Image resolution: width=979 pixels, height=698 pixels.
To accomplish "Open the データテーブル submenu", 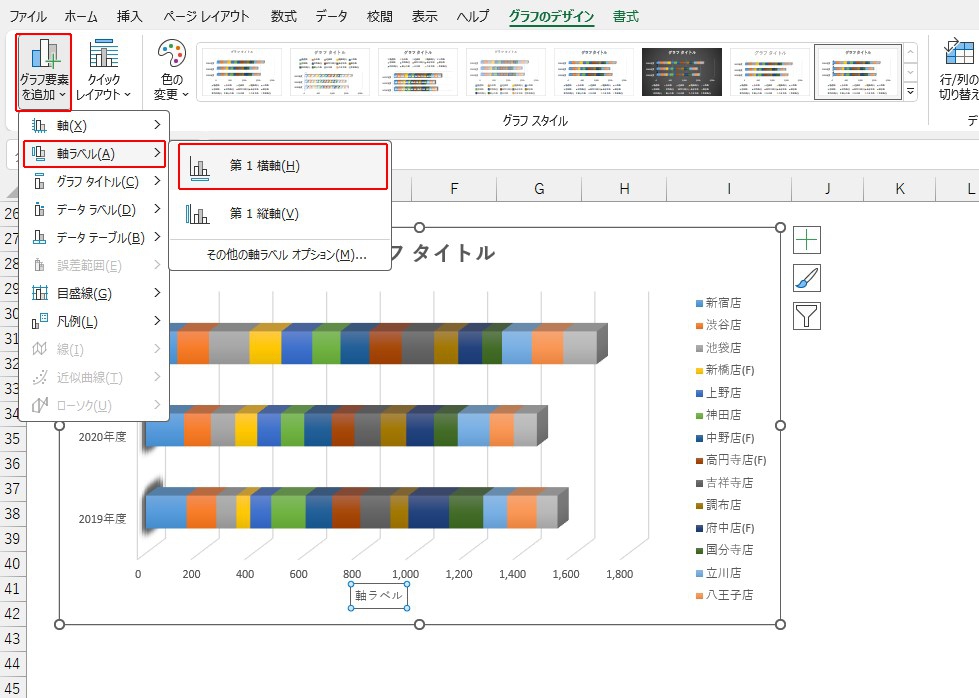I will coord(95,237).
